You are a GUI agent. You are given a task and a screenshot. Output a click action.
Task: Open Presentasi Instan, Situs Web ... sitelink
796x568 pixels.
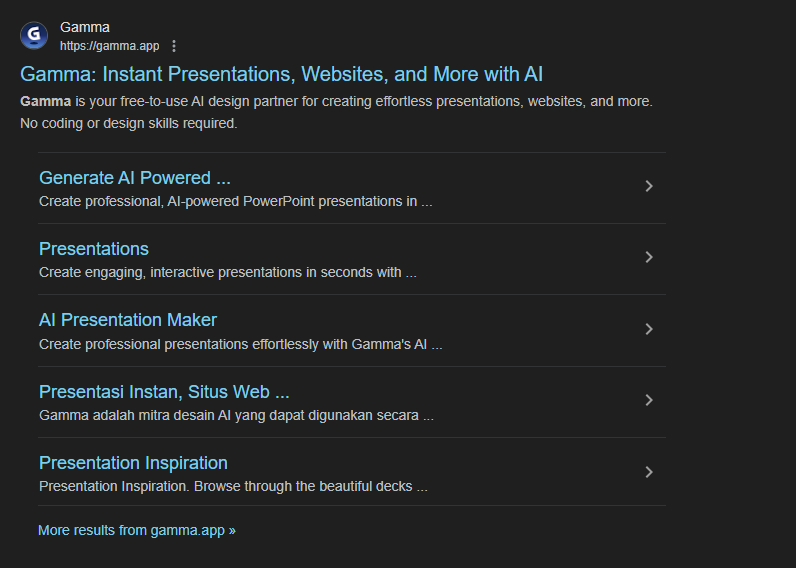[x=164, y=392]
